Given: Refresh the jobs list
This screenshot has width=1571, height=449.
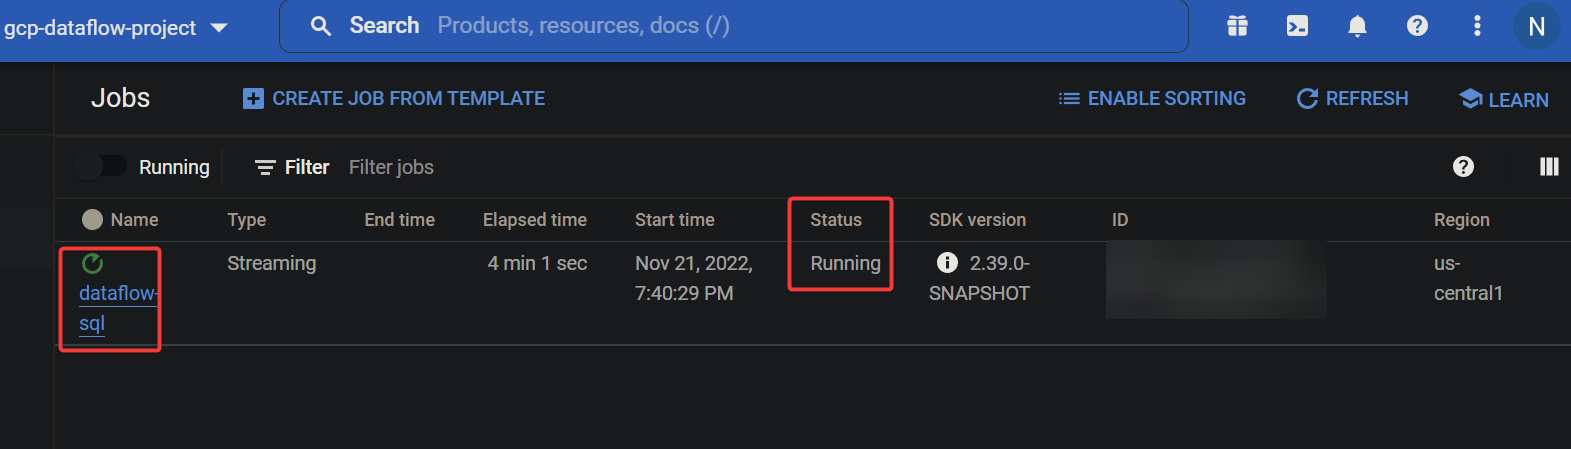Looking at the screenshot, I should [x=1352, y=98].
